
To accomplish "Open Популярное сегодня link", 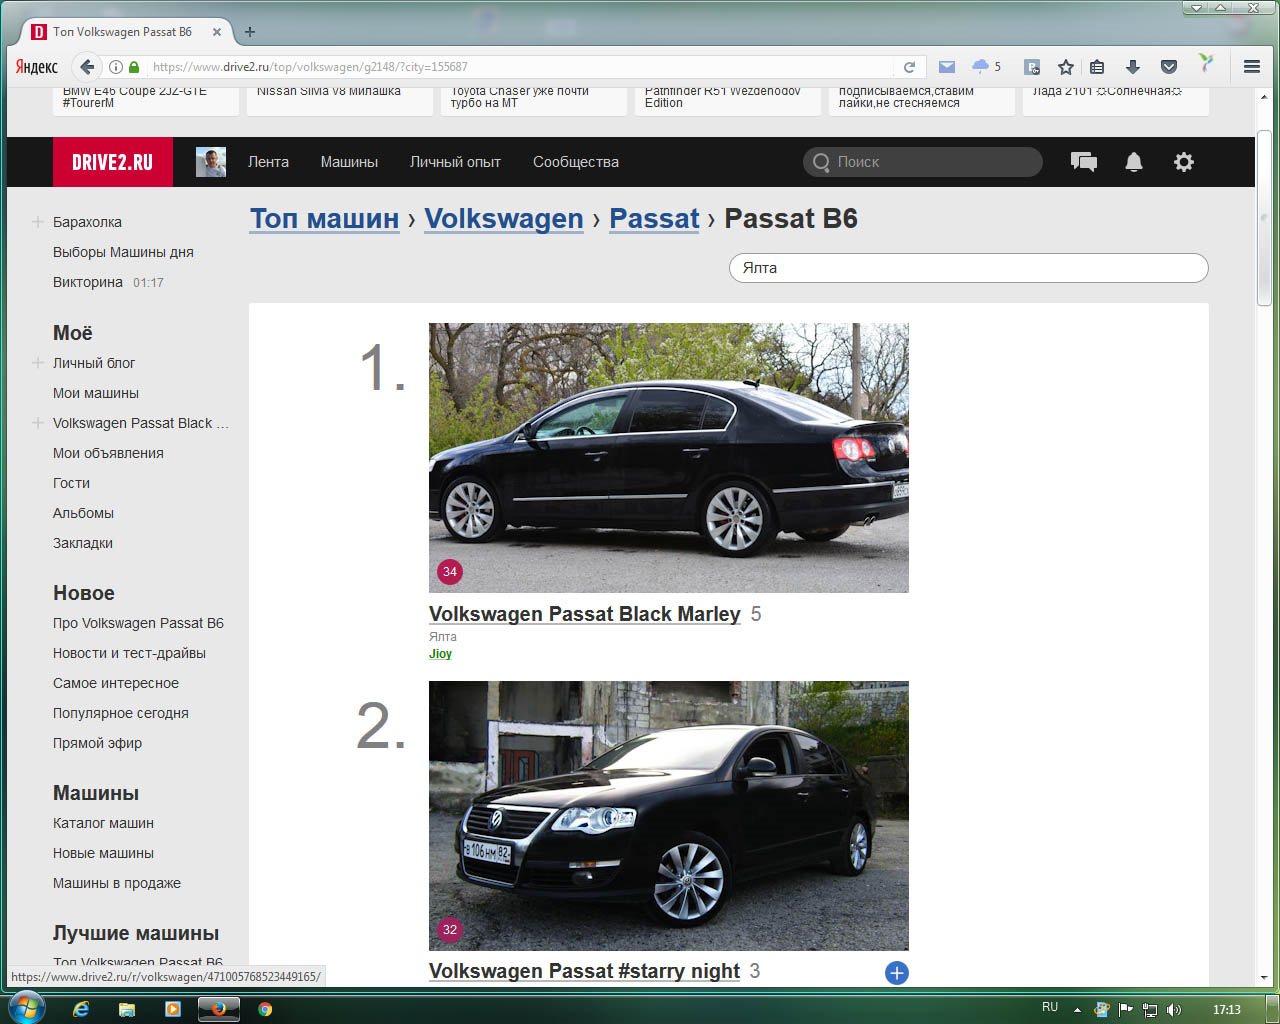I will 121,713.
